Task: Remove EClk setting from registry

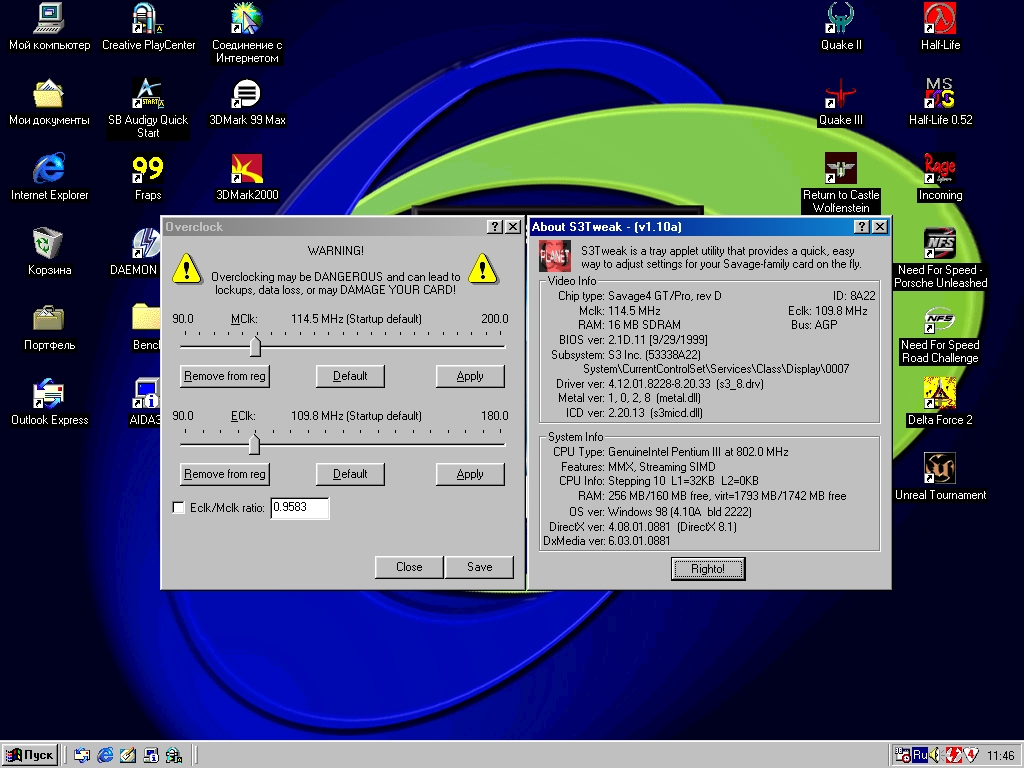Action: pos(225,474)
